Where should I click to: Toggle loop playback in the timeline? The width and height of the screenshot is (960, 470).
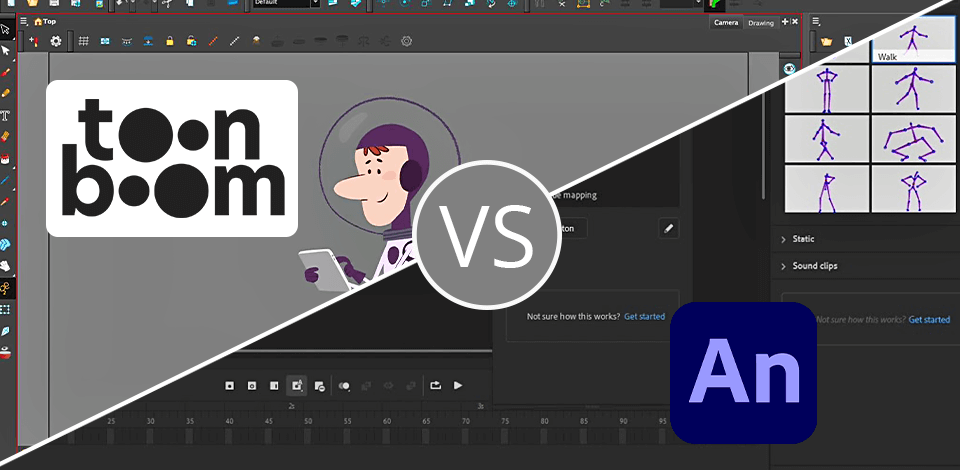coord(435,386)
